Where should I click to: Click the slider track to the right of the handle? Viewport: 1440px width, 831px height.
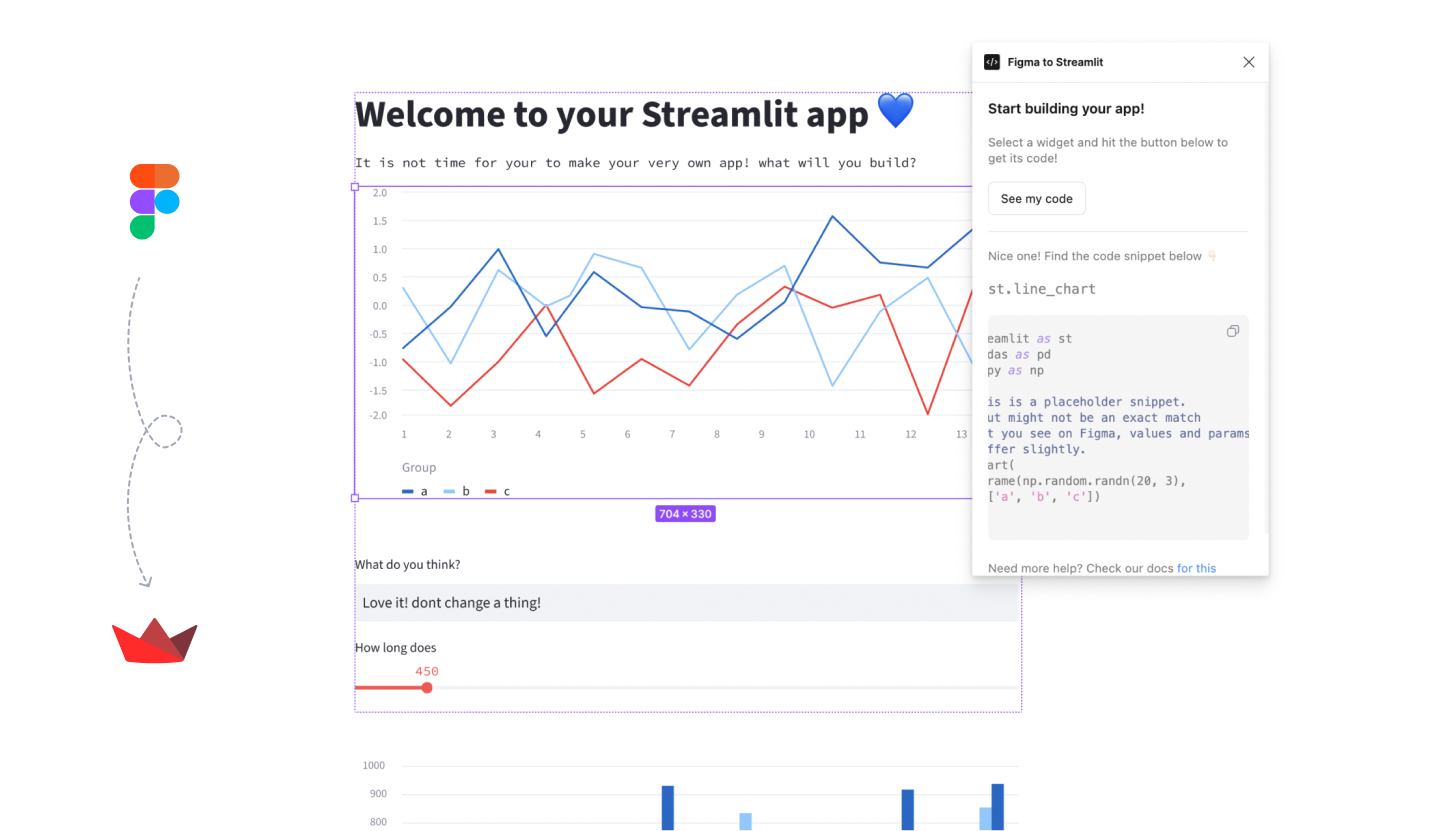tap(725, 688)
